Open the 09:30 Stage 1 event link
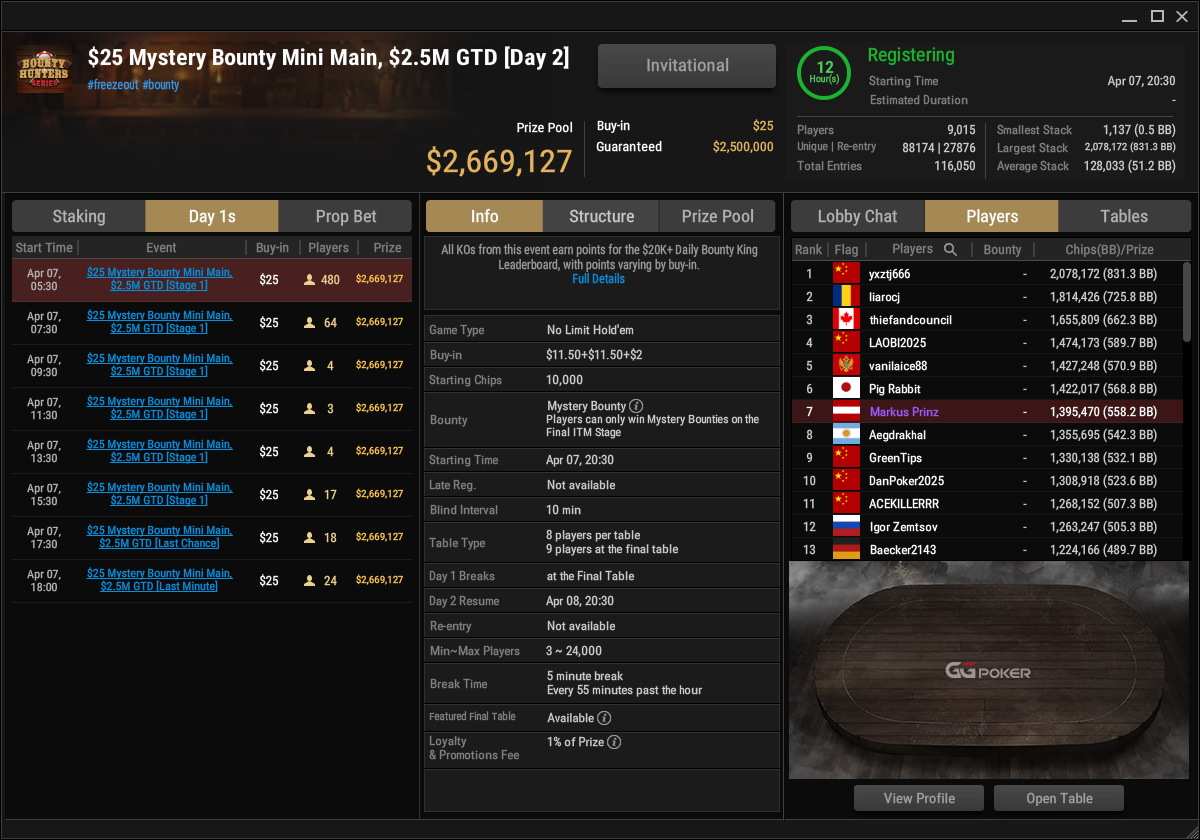This screenshot has width=1200, height=840. (x=160, y=365)
